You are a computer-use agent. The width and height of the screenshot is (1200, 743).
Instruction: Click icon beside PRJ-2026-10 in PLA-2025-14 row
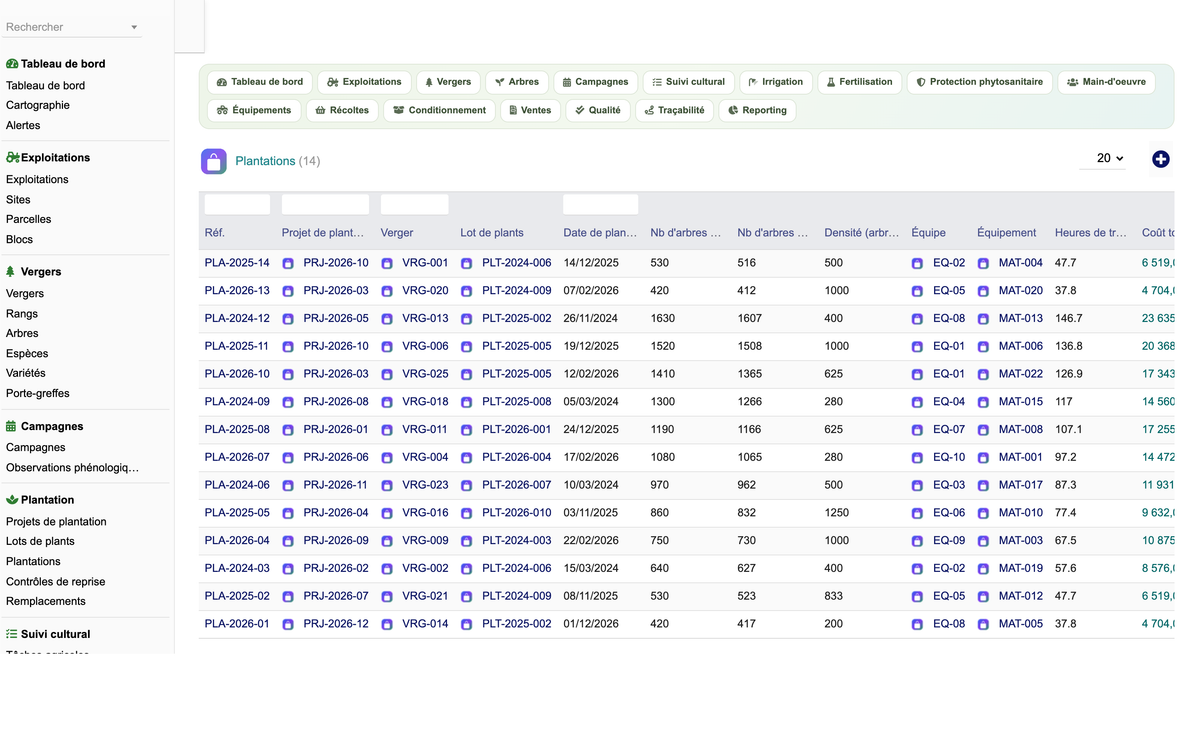[288, 263]
